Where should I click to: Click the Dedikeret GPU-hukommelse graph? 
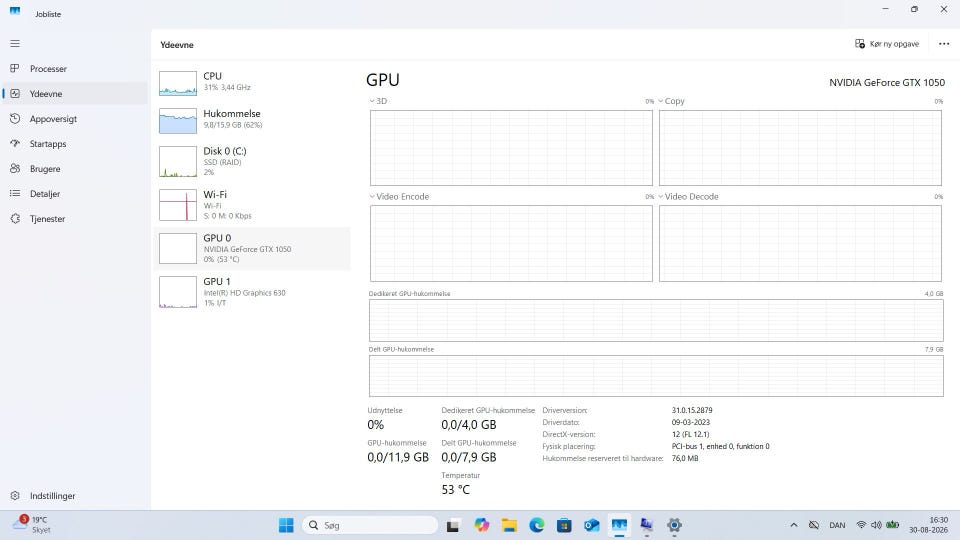656,320
